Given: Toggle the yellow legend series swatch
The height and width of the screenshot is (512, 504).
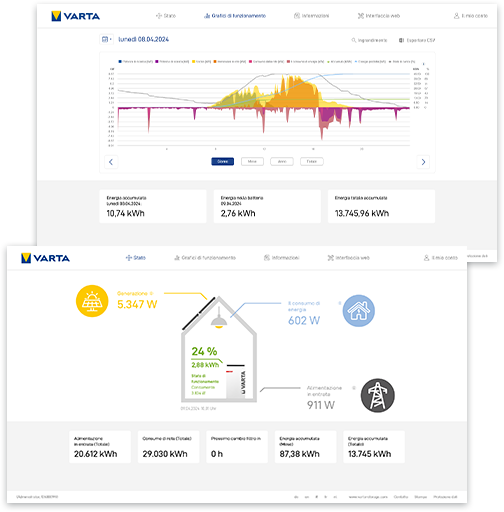Looking at the screenshot, I should click(194, 62).
